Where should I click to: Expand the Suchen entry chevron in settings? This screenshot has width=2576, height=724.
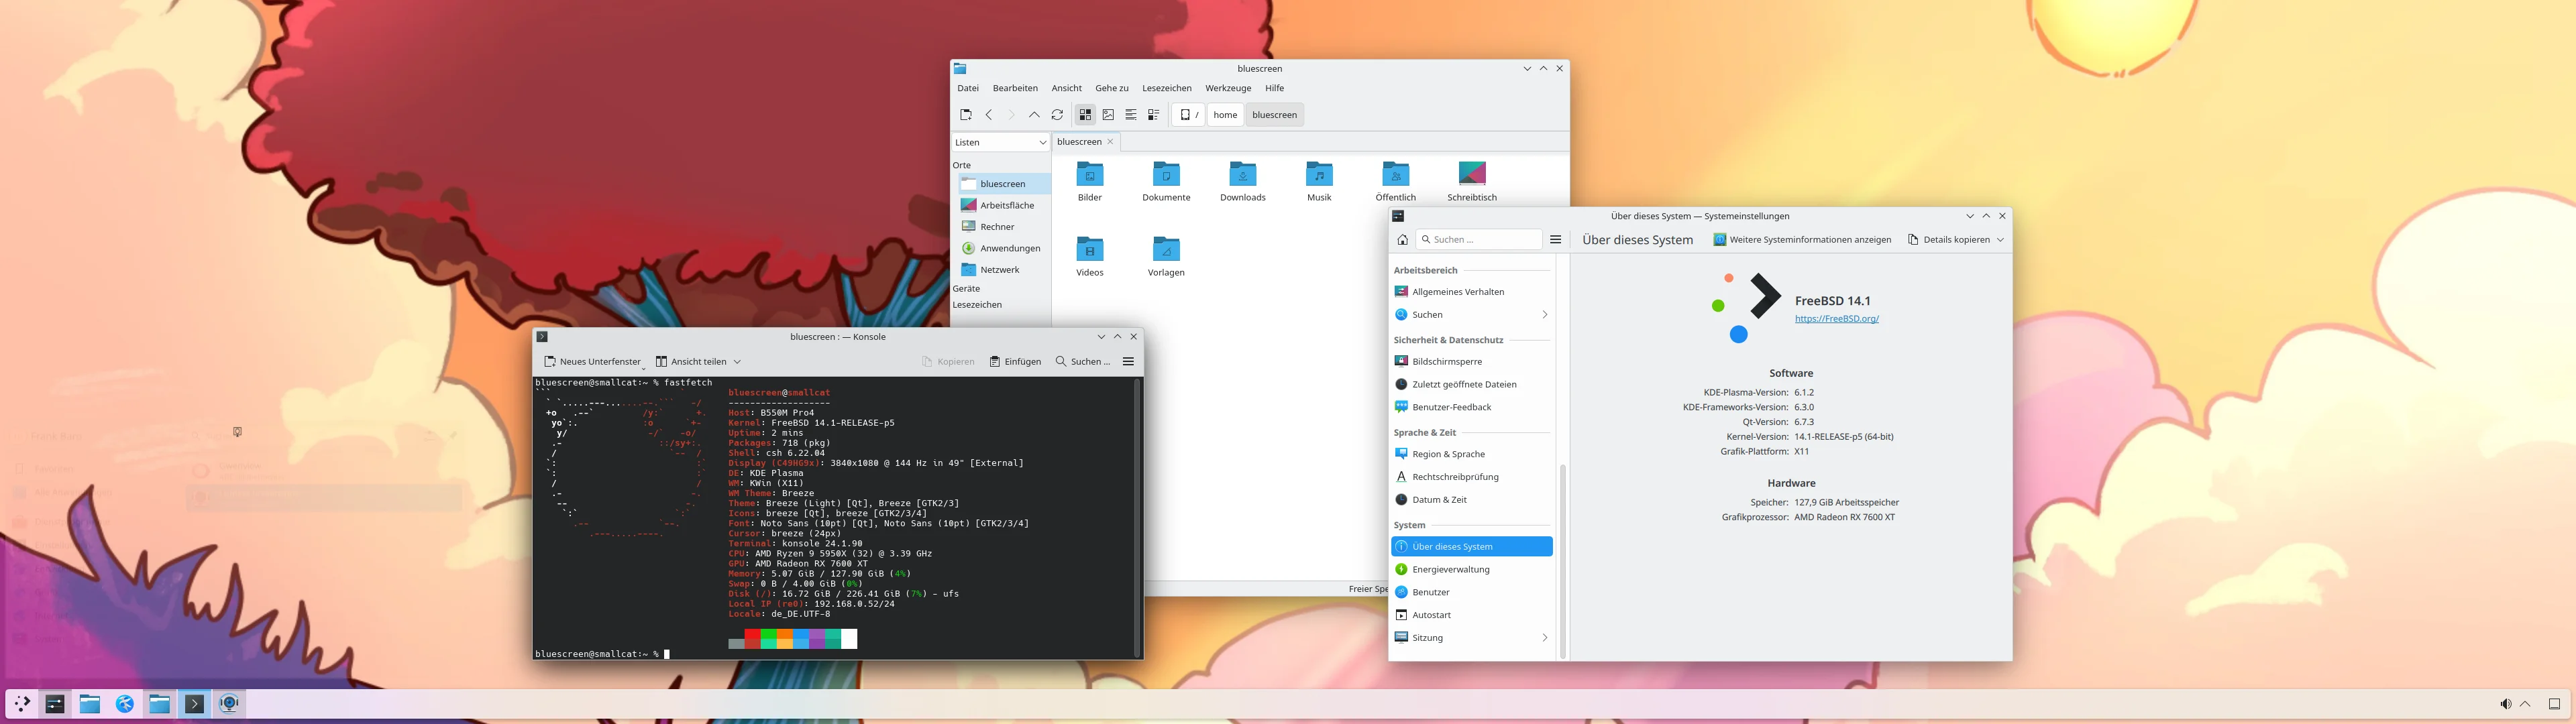coord(1544,315)
